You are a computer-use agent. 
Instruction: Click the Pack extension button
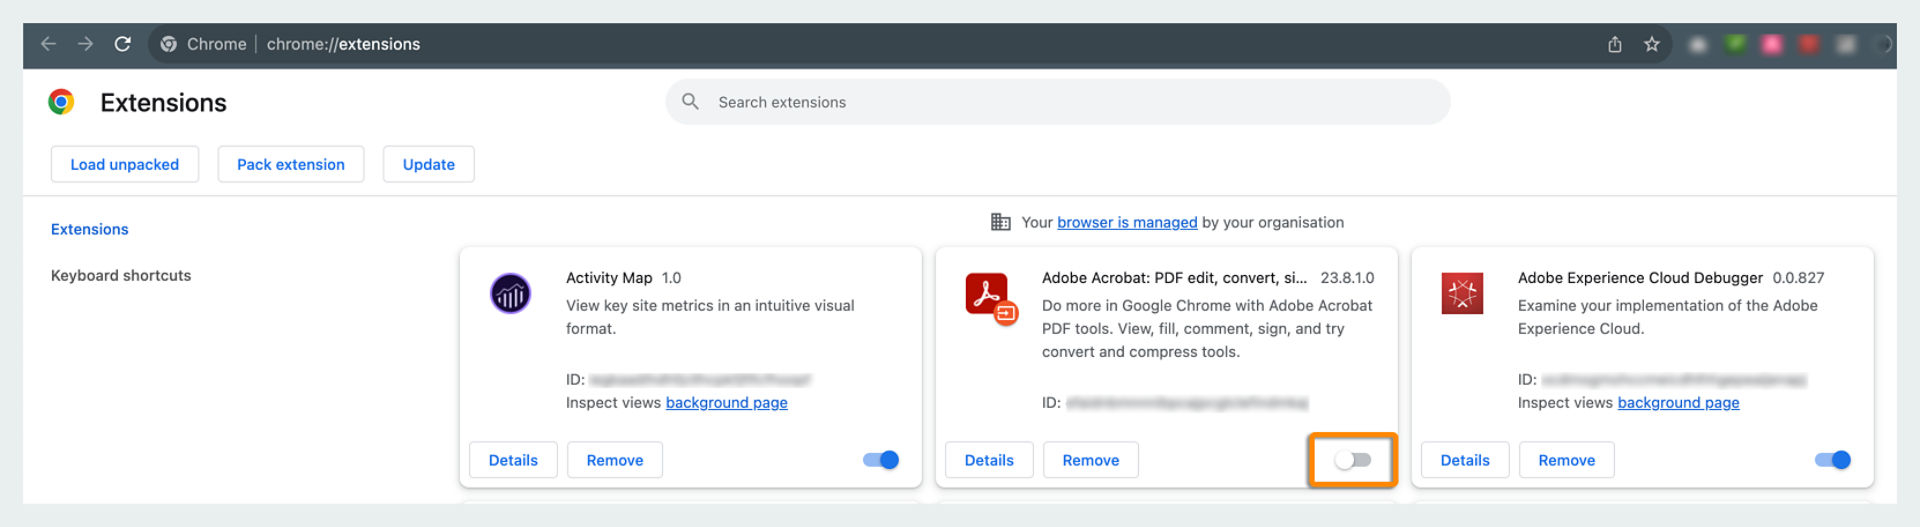pyautogui.click(x=291, y=164)
